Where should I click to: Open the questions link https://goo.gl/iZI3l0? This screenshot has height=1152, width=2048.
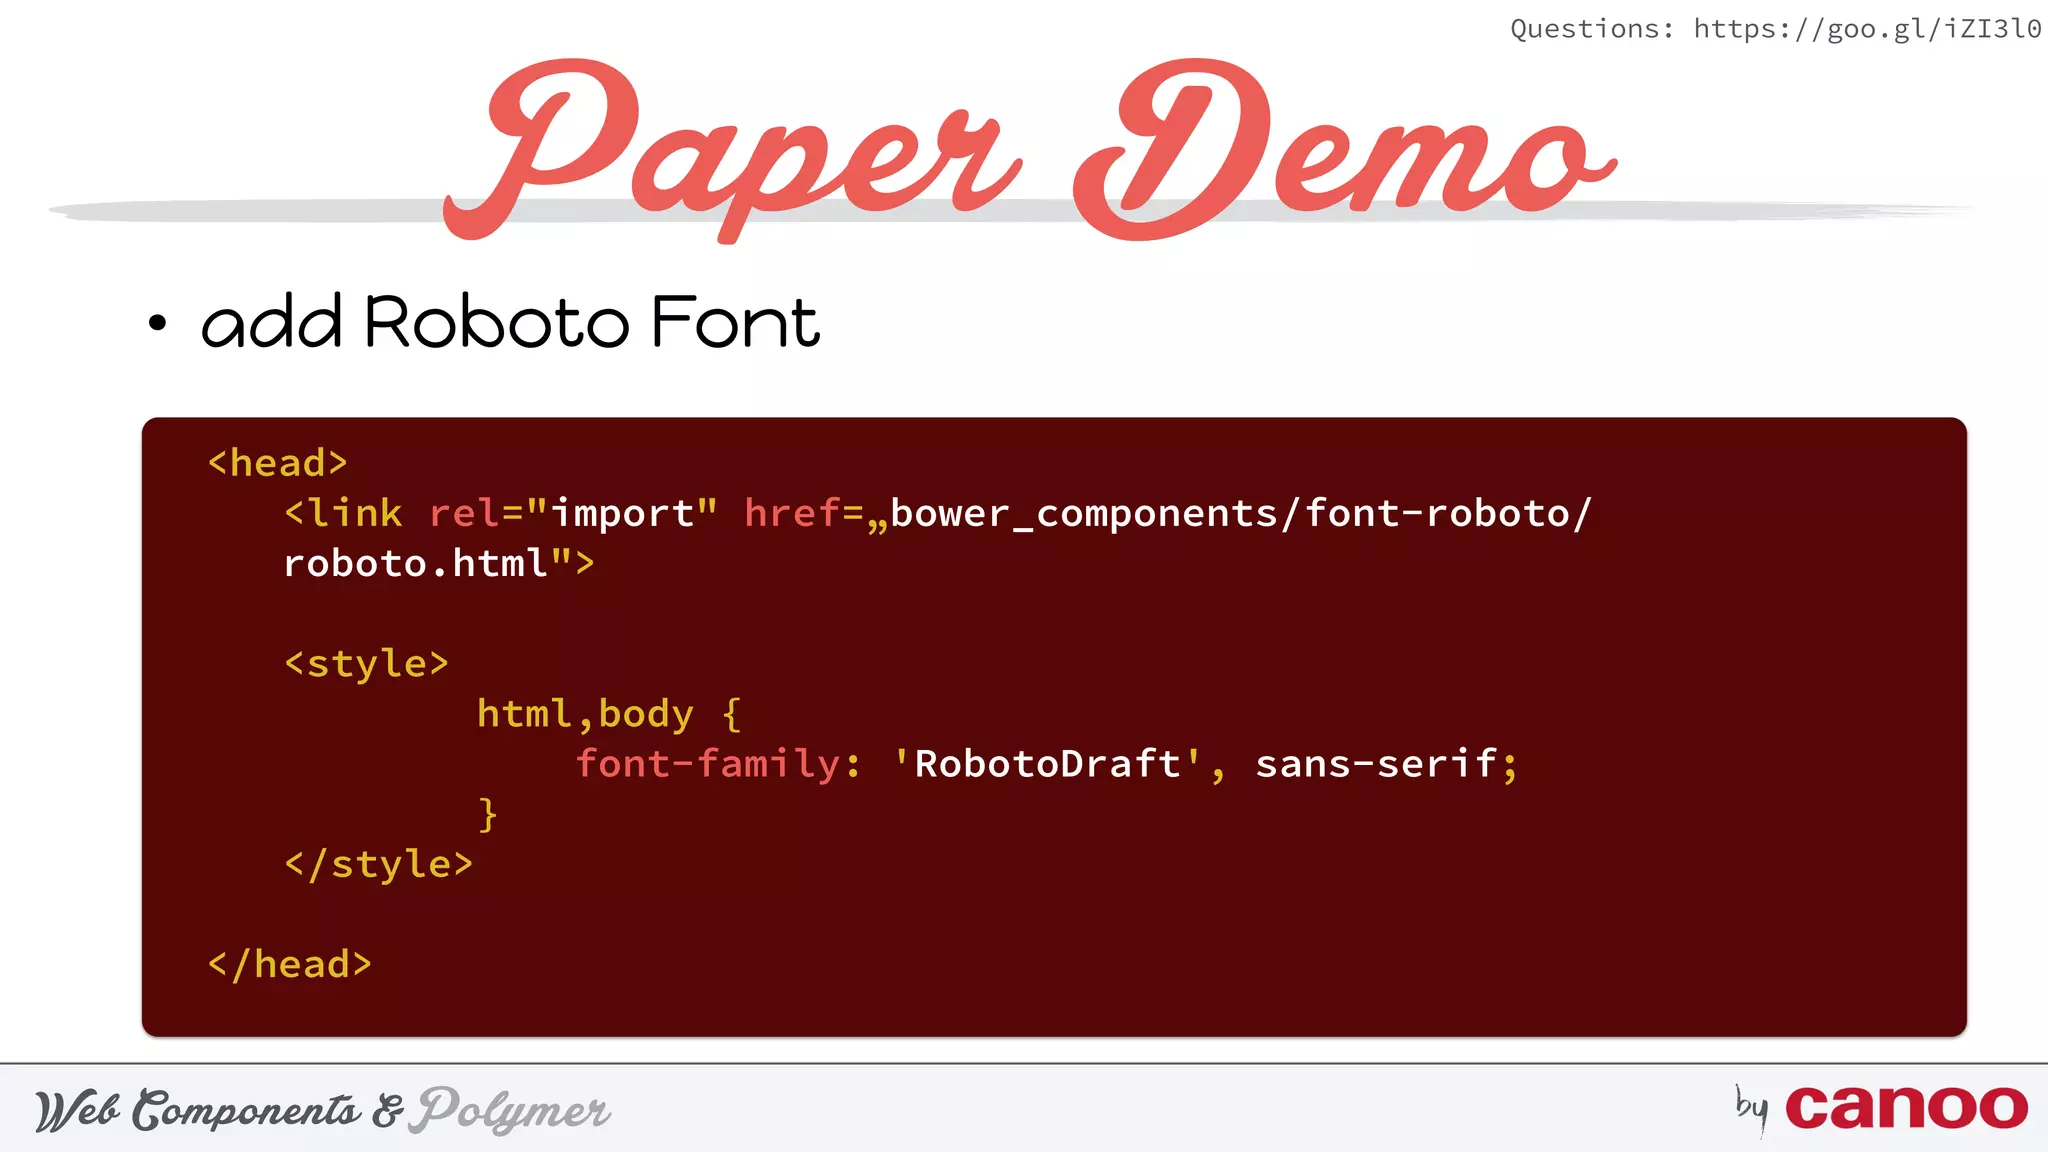(1867, 29)
